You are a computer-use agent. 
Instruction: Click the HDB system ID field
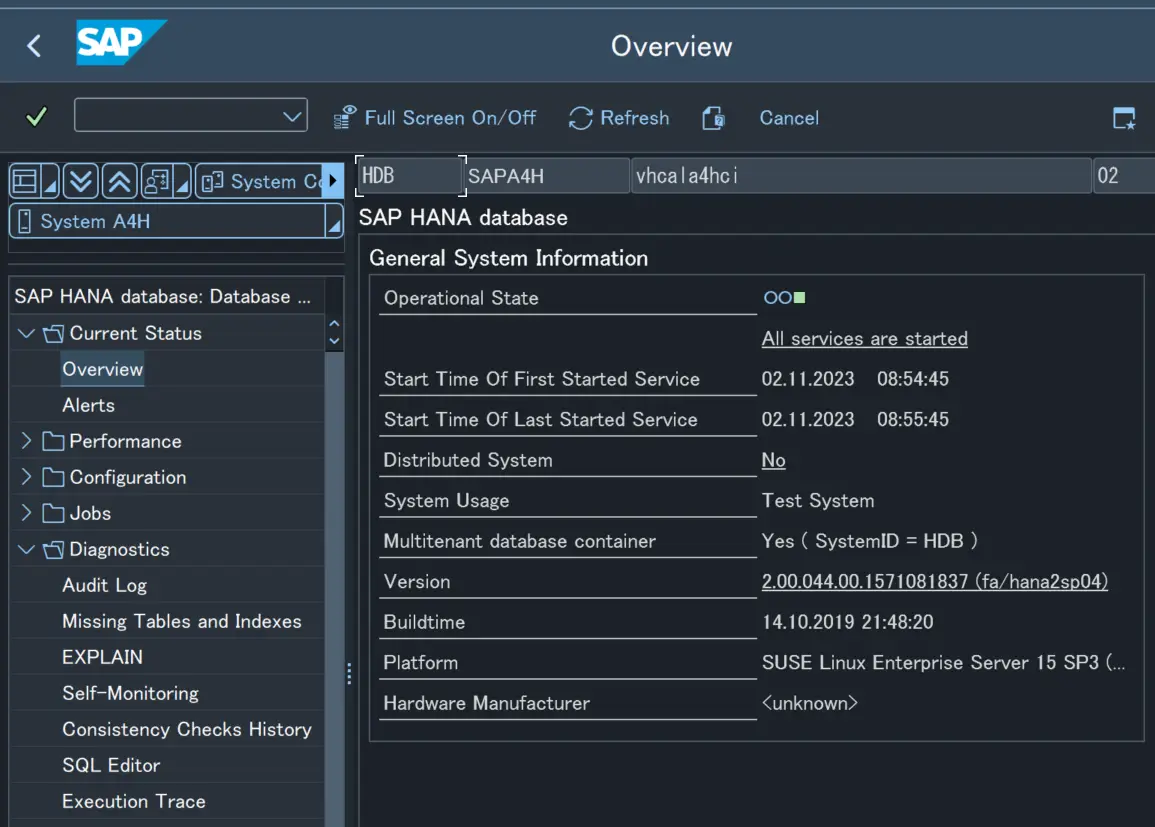(x=411, y=176)
